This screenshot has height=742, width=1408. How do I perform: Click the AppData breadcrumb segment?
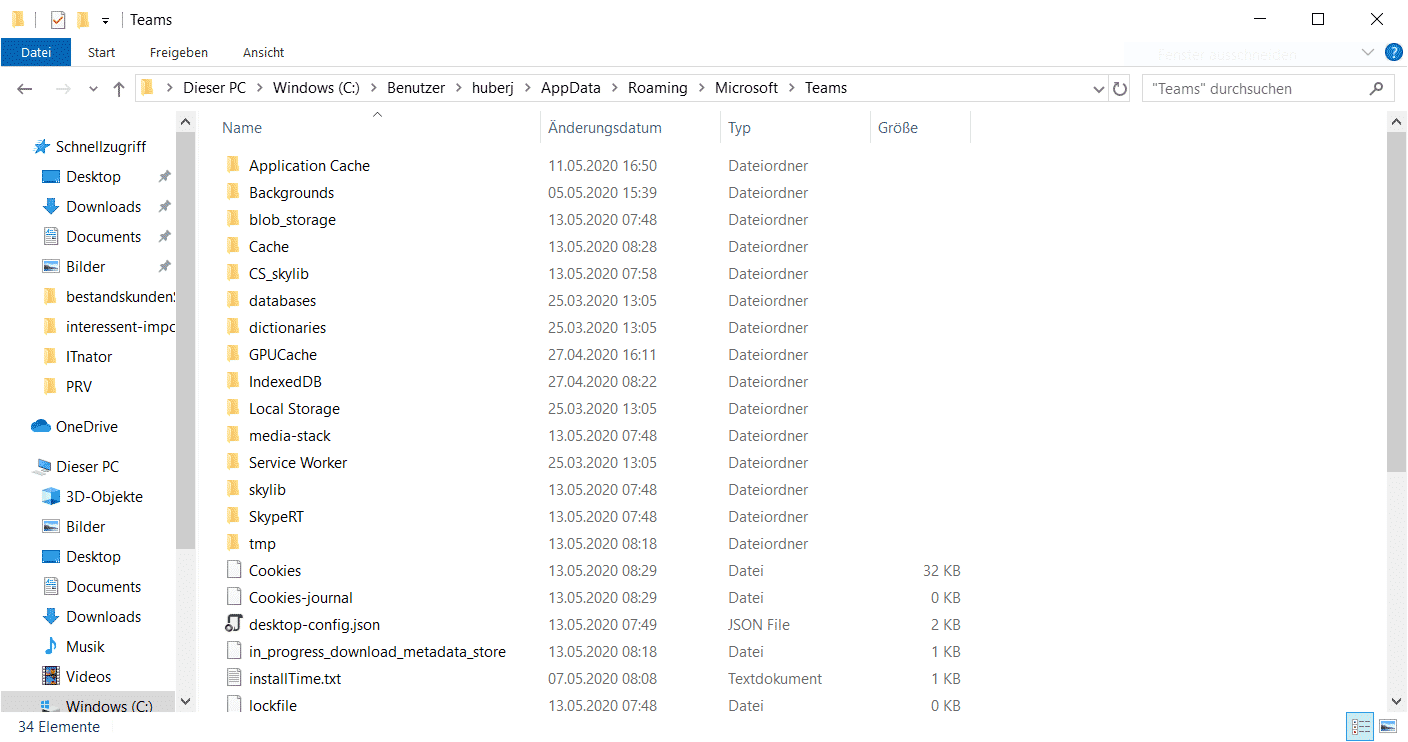tap(571, 88)
